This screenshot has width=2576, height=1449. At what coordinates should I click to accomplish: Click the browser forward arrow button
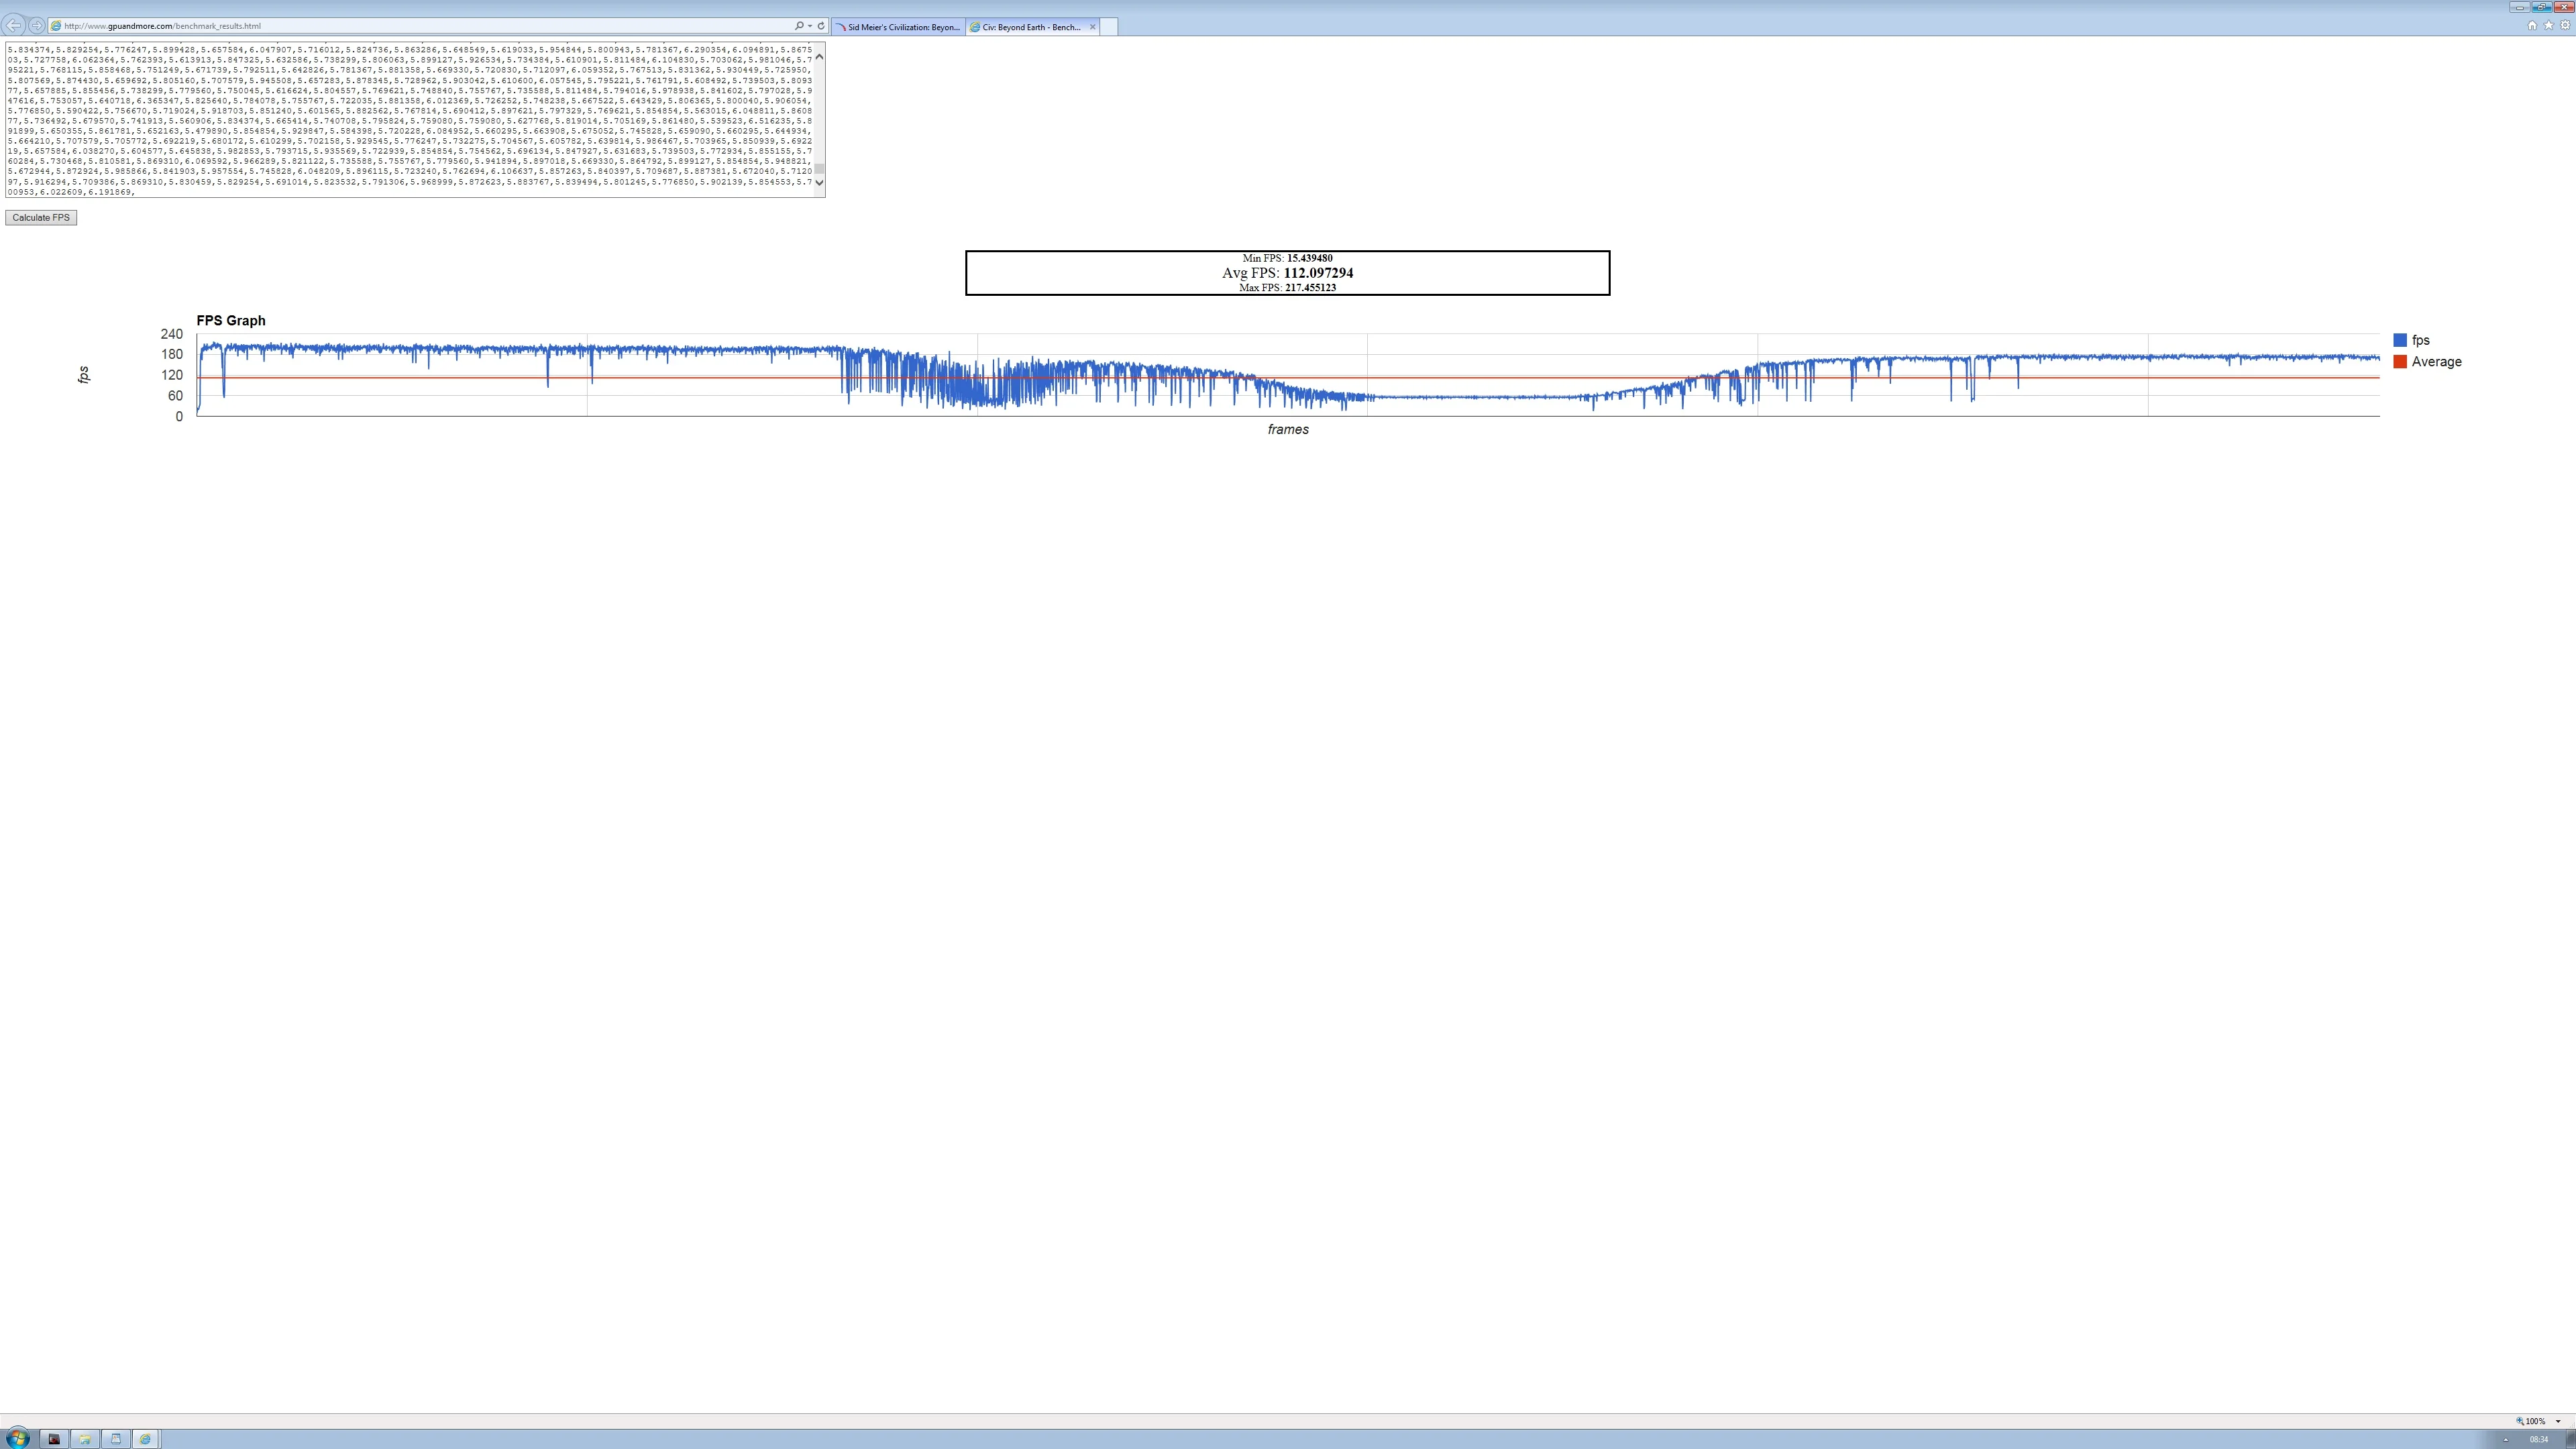pos(36,26)
